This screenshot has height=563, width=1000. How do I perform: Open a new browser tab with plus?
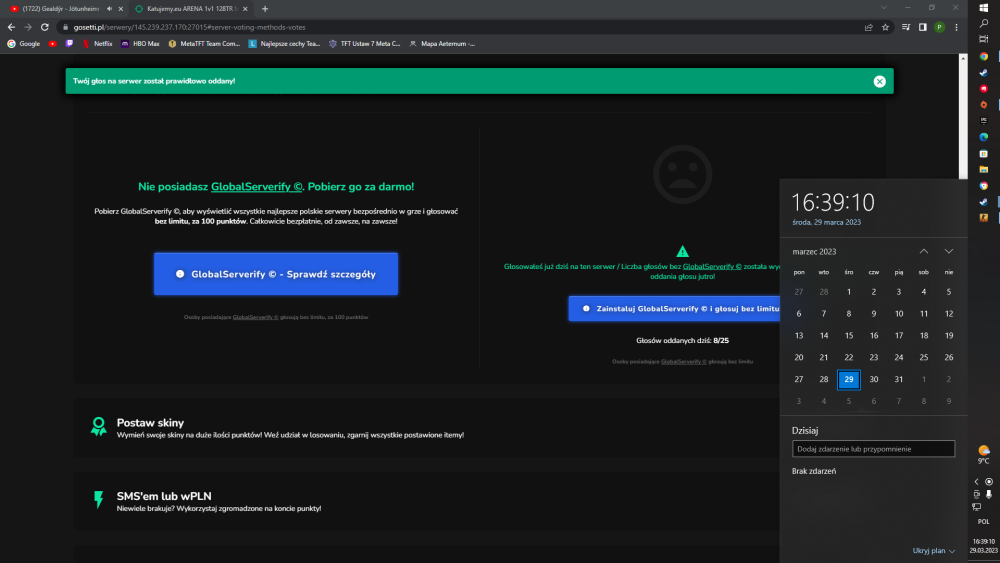pyautogui.click(x=265, y=9)
